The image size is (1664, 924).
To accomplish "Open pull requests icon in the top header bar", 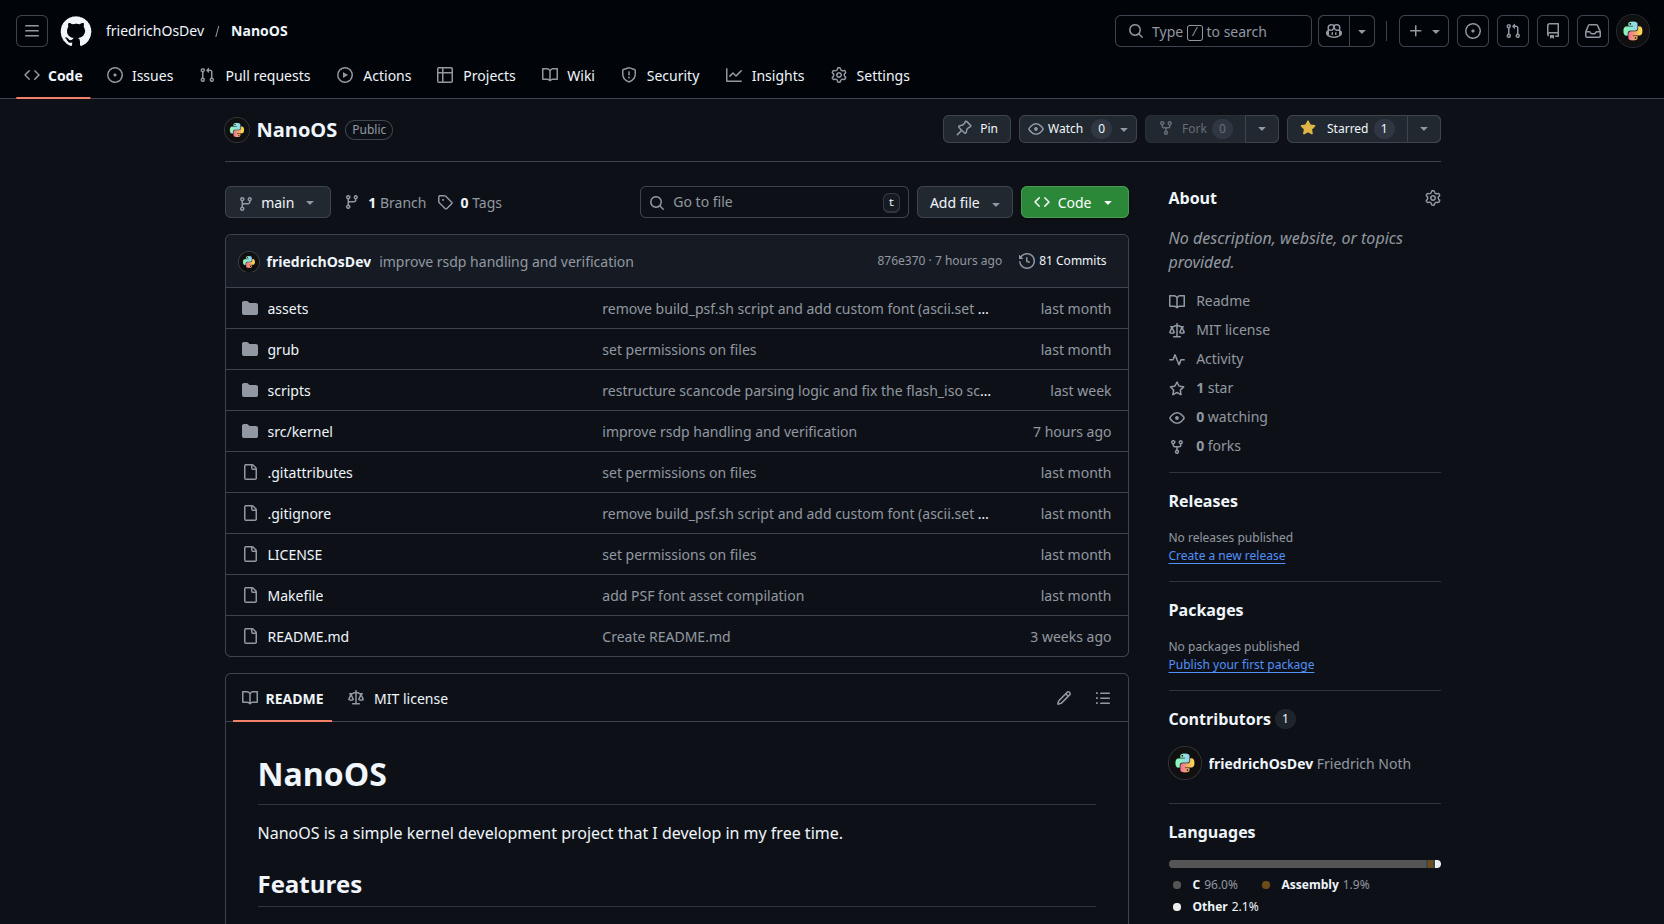I will tap(1513, 31).
